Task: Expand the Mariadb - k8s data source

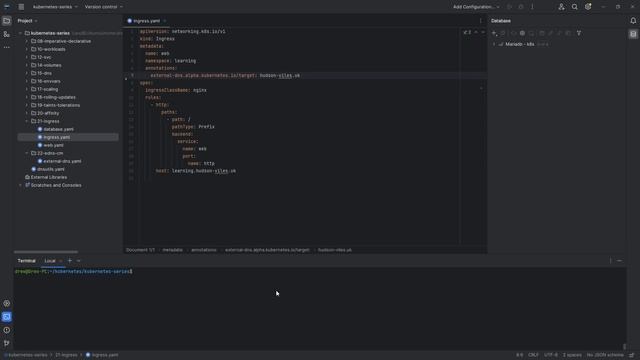Action: point(494,44)
